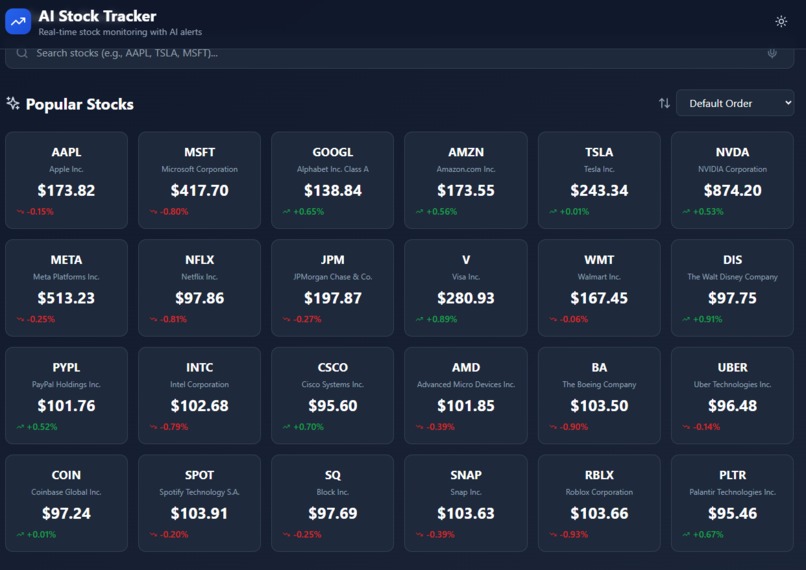The height and width of the screenshot is (570, 806).
Task: Click the uptrend icon on TSLA card
Action: (553, 211)
